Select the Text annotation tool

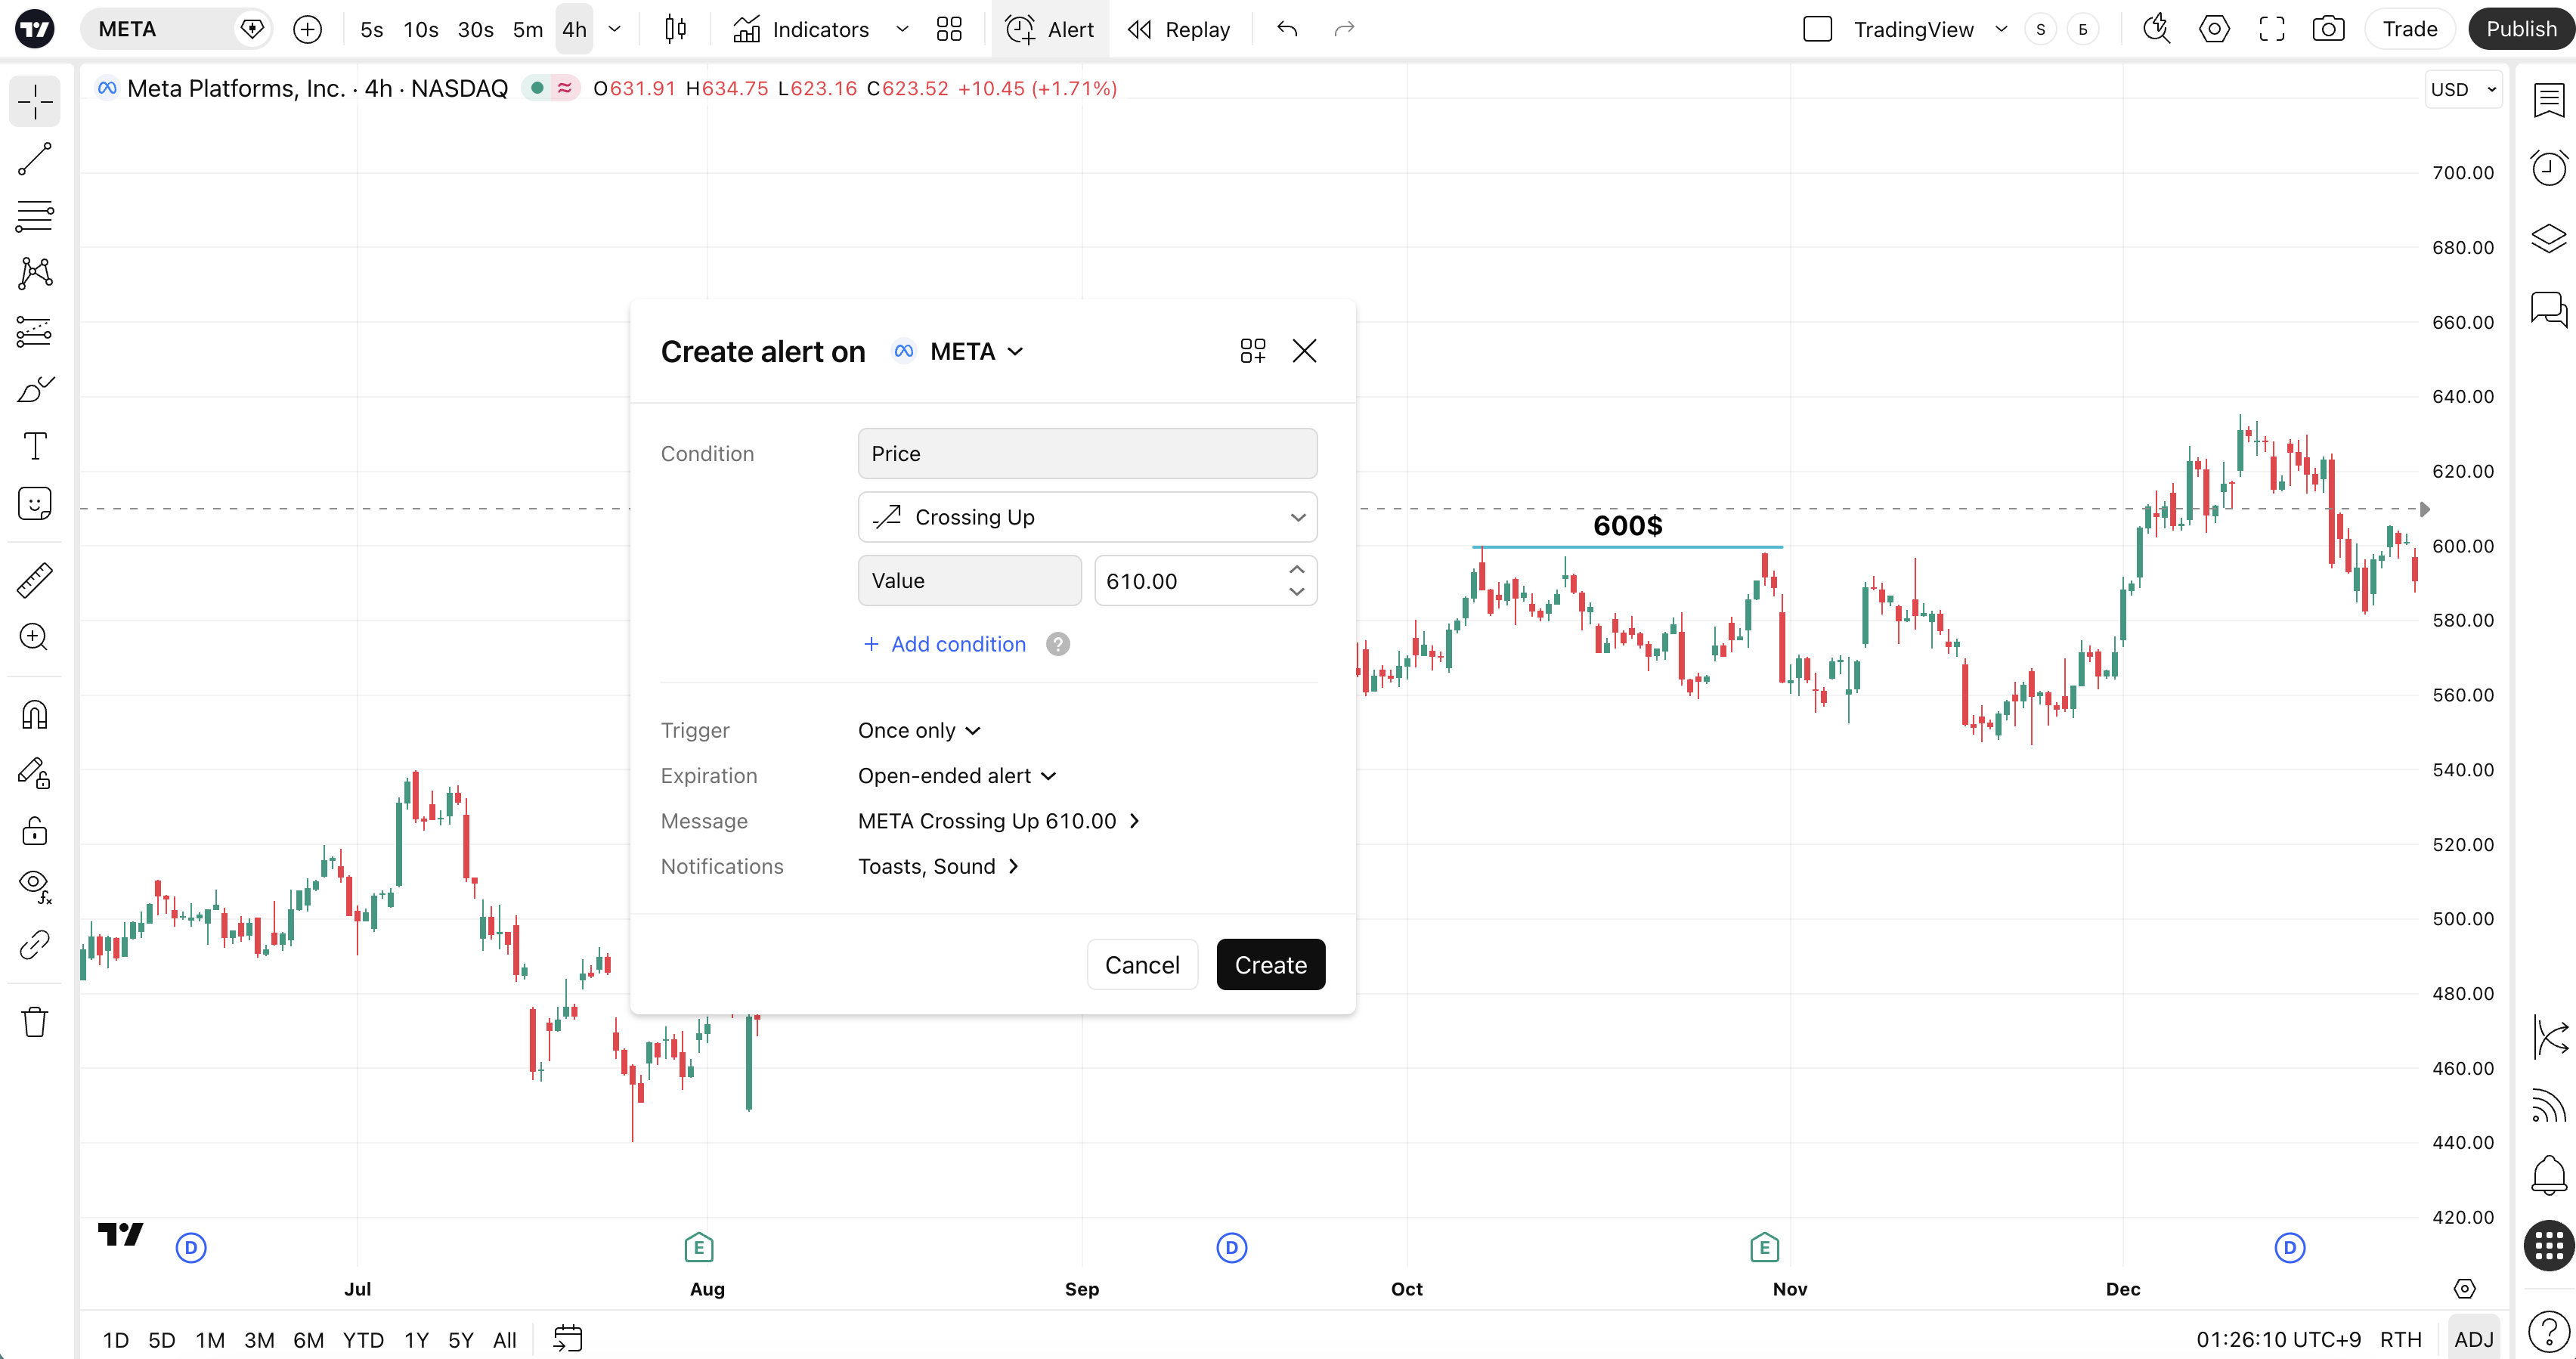35,446
